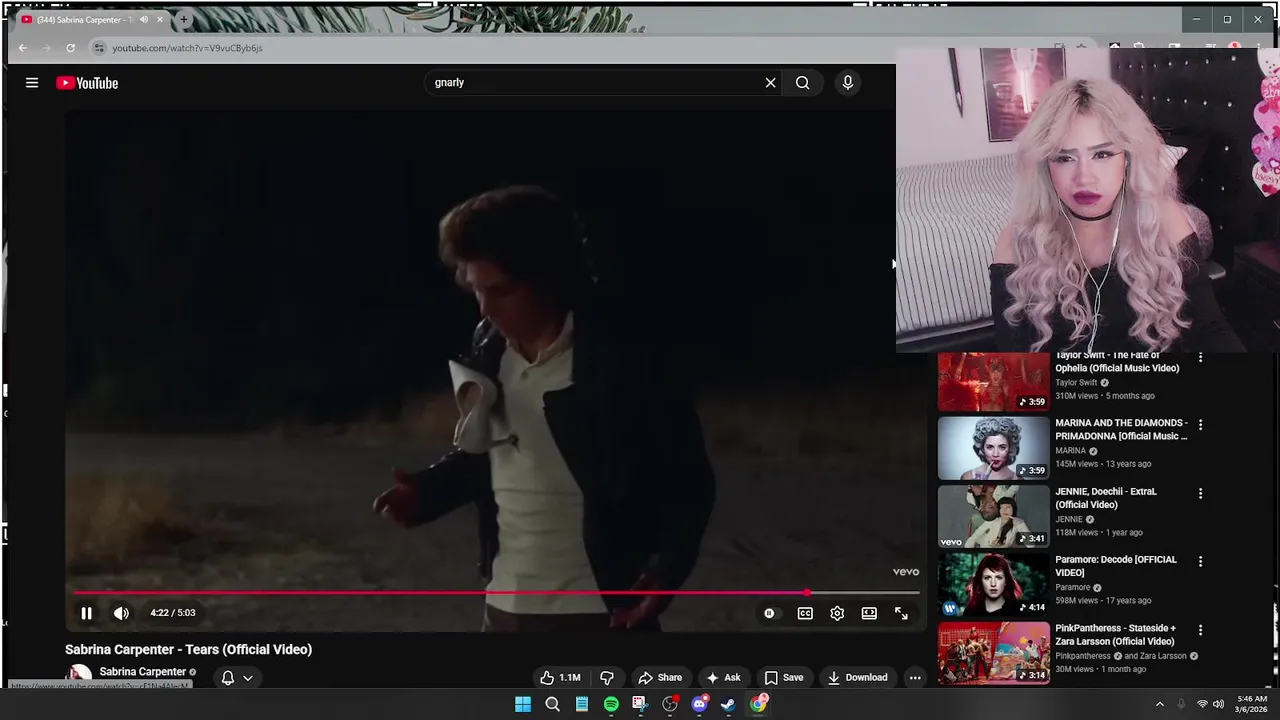
Task: Open a new browser tab
Action: click(x=183, y=19)
